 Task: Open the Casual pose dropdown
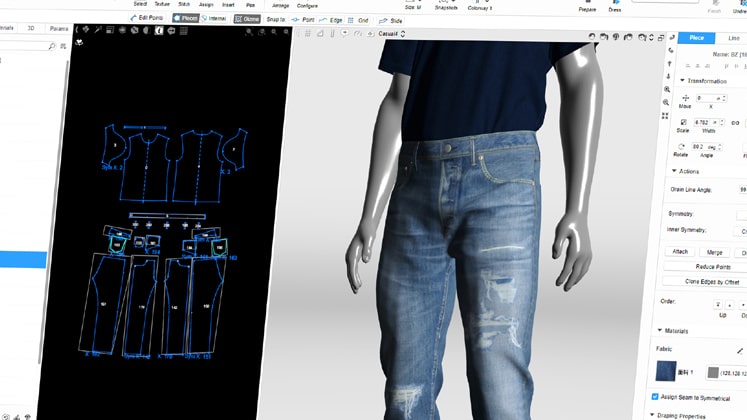(391, 34)
